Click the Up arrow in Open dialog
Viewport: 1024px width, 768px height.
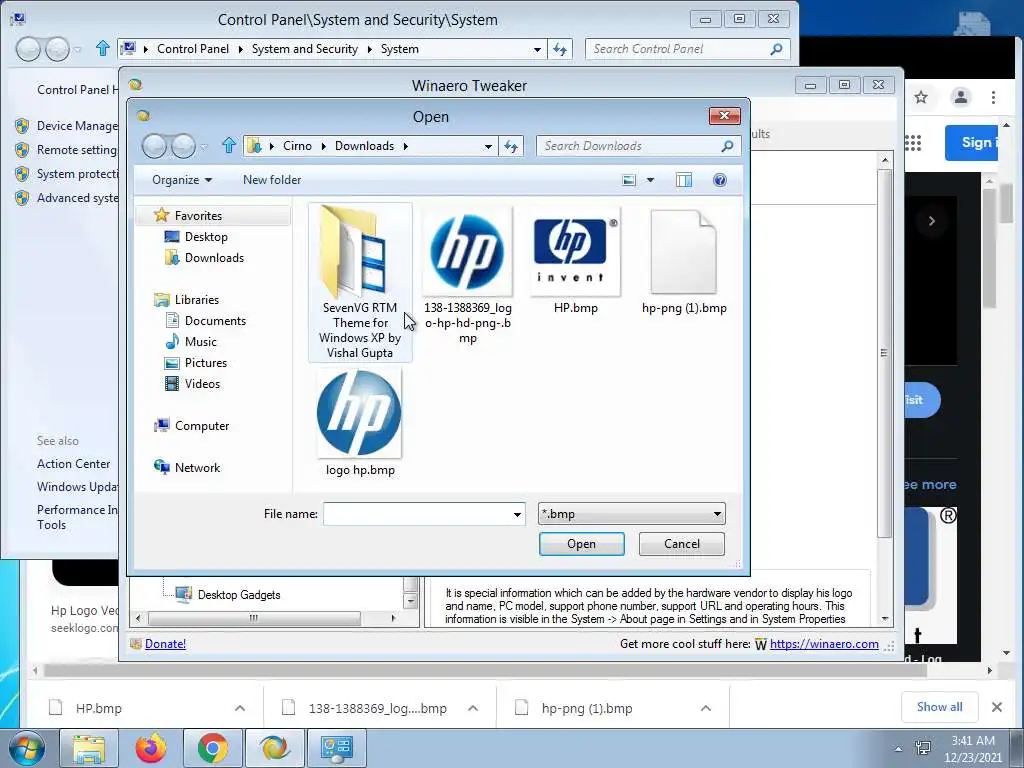(x=229, y=145)
